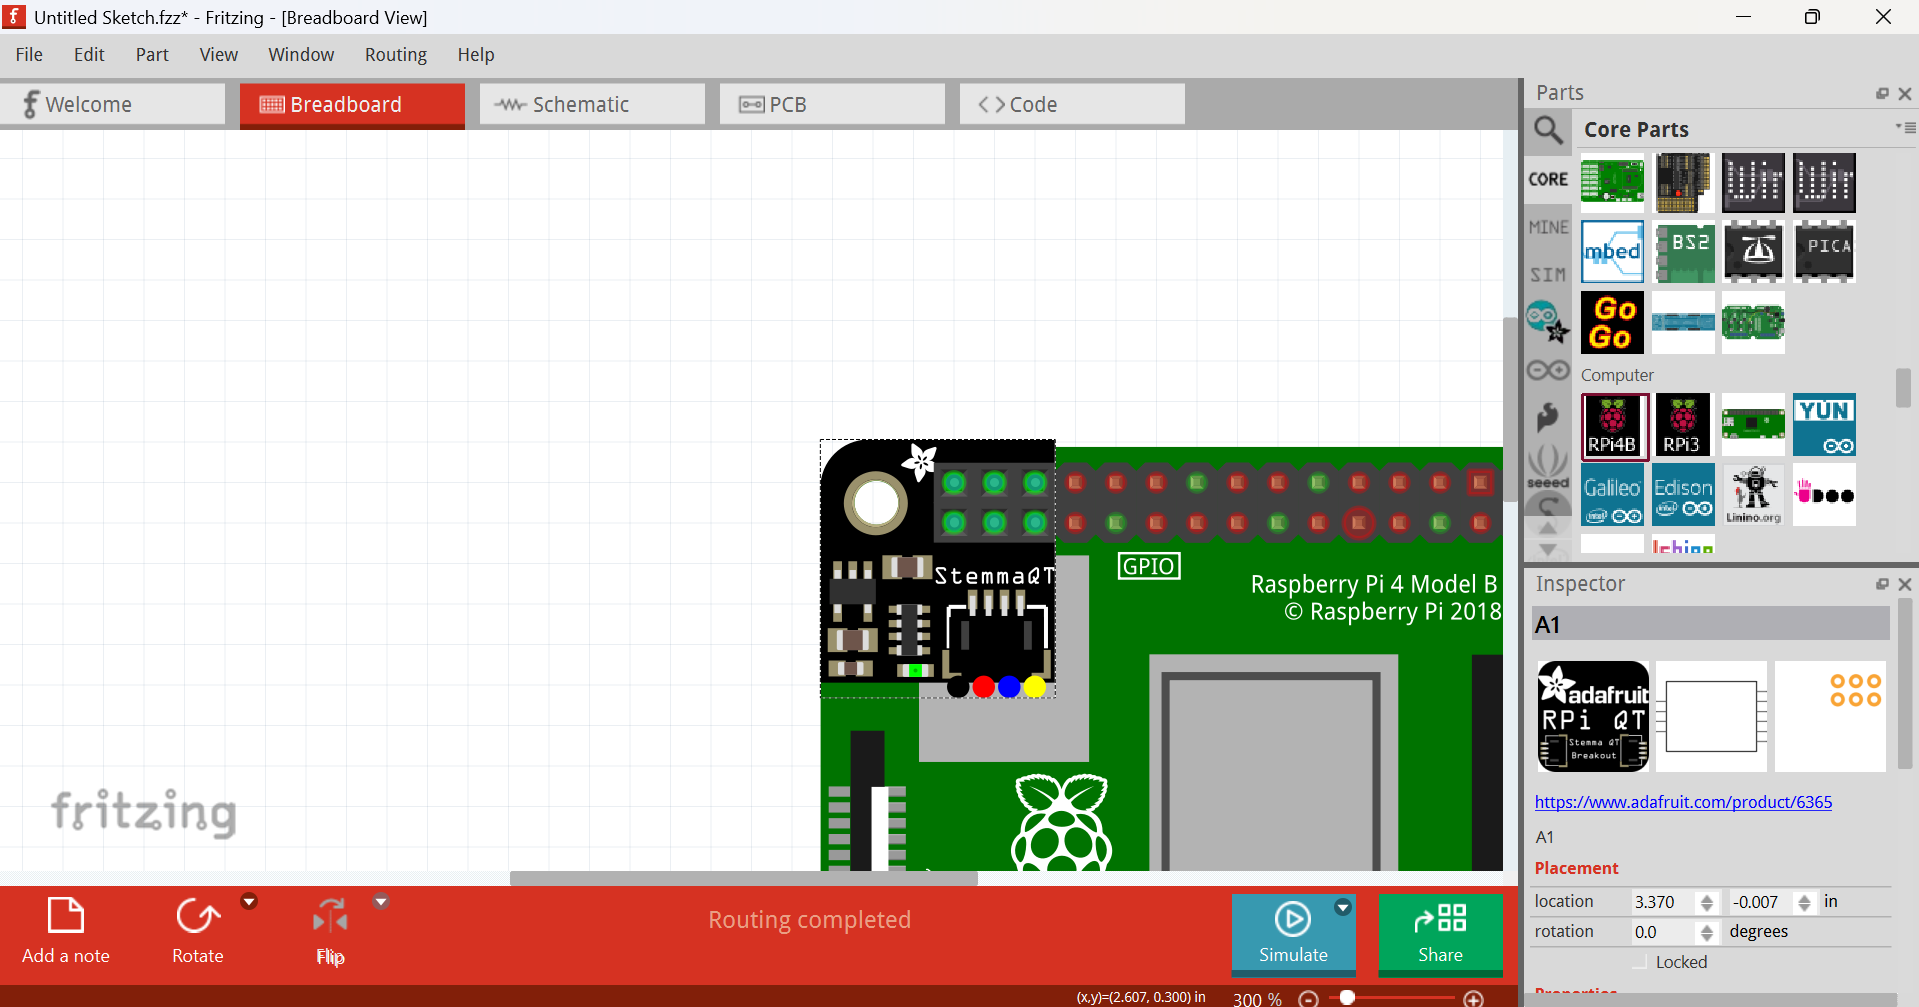Open the adafruit.com/product/6365 link
The height and width of the screenshot is (1007, 1919).
coord(1683,802)
